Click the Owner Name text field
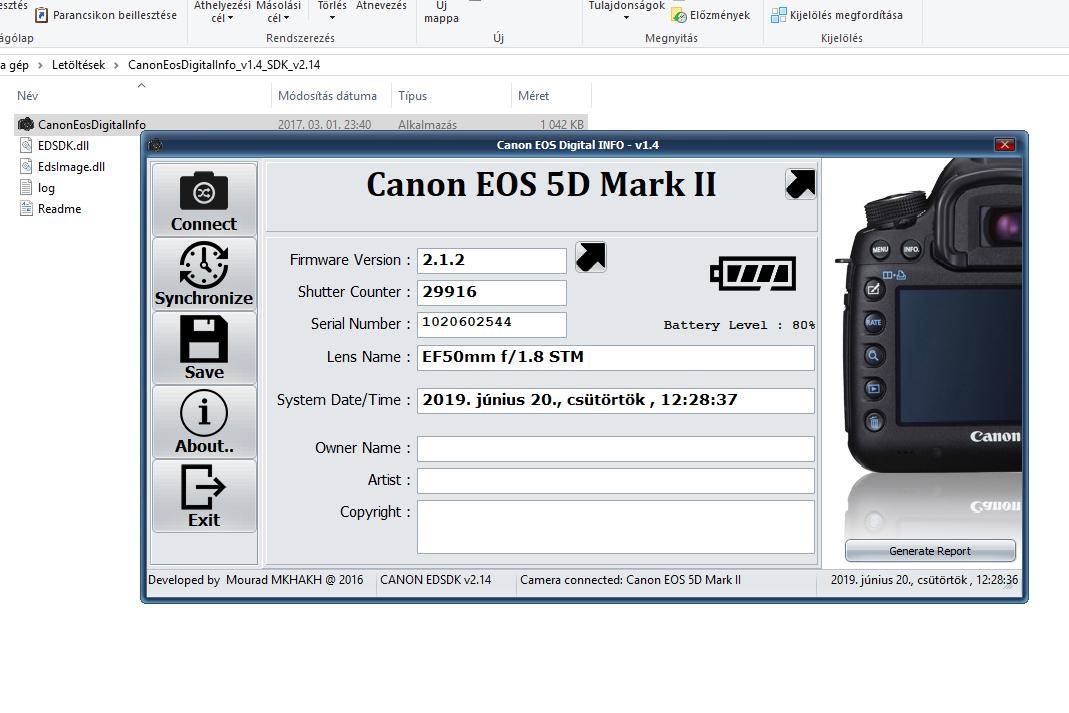 tap(615, 448)
